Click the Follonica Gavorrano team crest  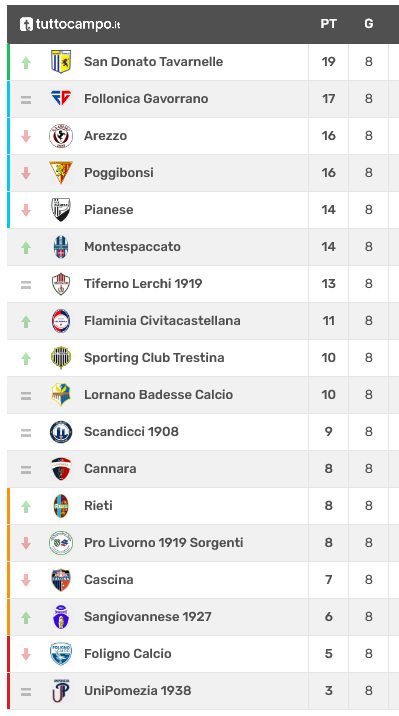point(61,98)
